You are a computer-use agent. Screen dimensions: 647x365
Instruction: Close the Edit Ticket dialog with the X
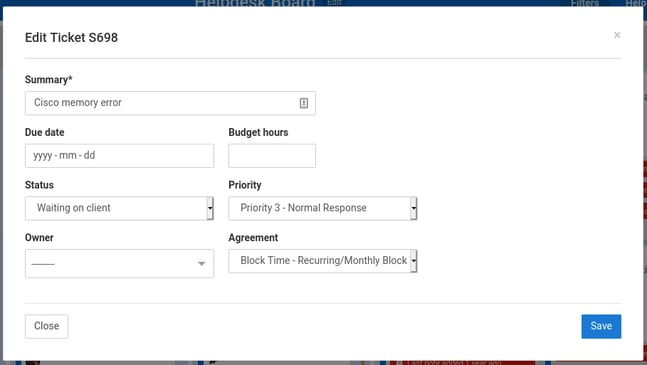[x=617, y=35]
